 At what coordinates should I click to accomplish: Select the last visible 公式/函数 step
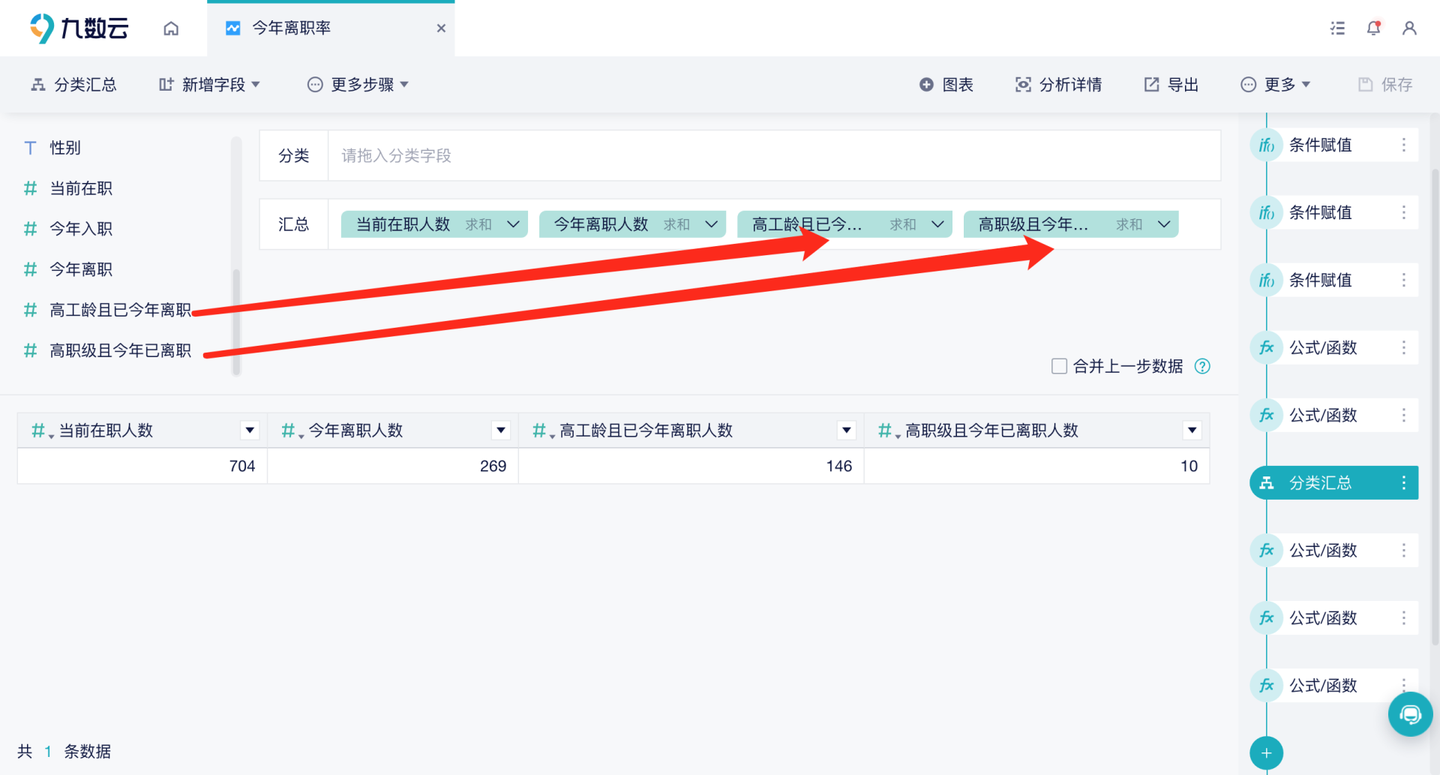pos(1334,686)
